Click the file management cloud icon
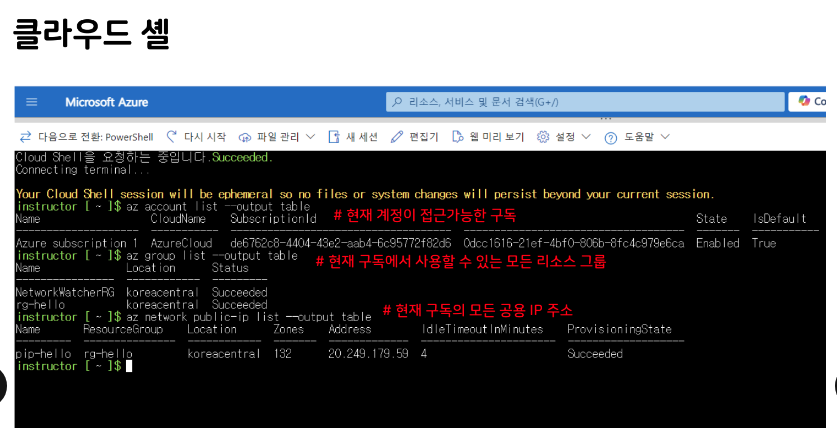Image resolution: width=837 pixels, height=444 pixels. pos(244,138)
